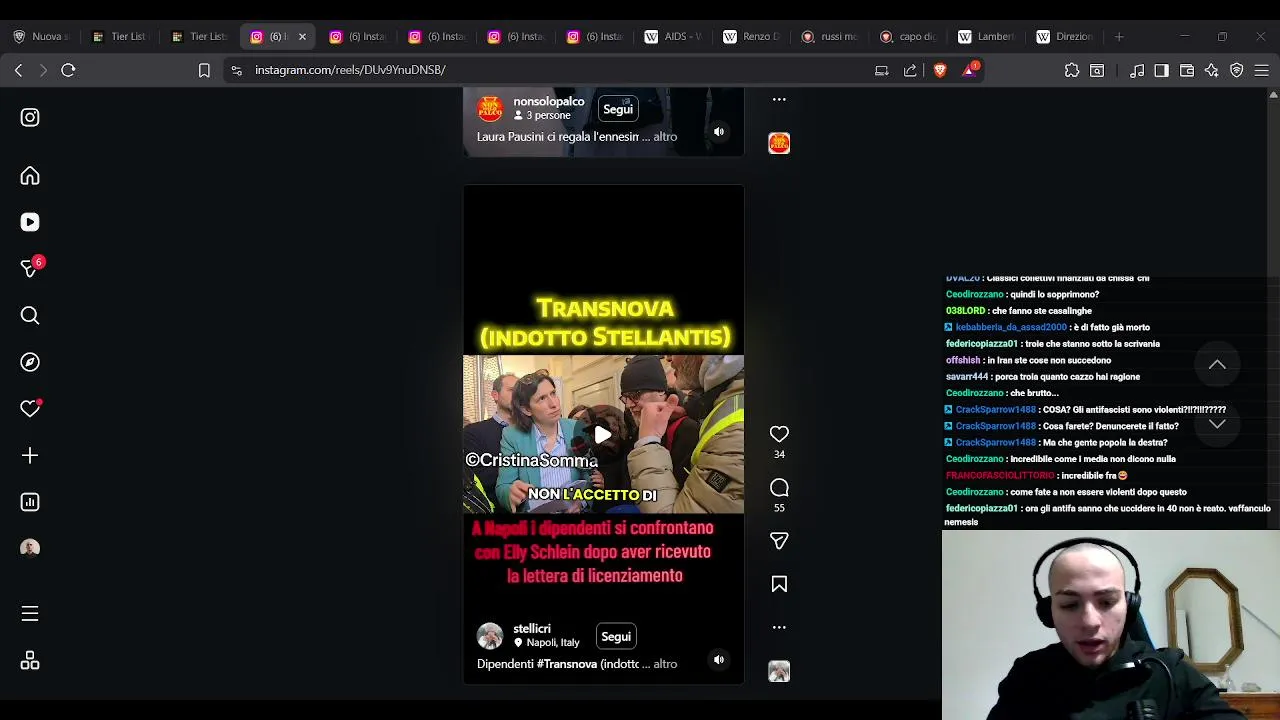Open comments on the Transnova reel

click(x=779, y=488)
